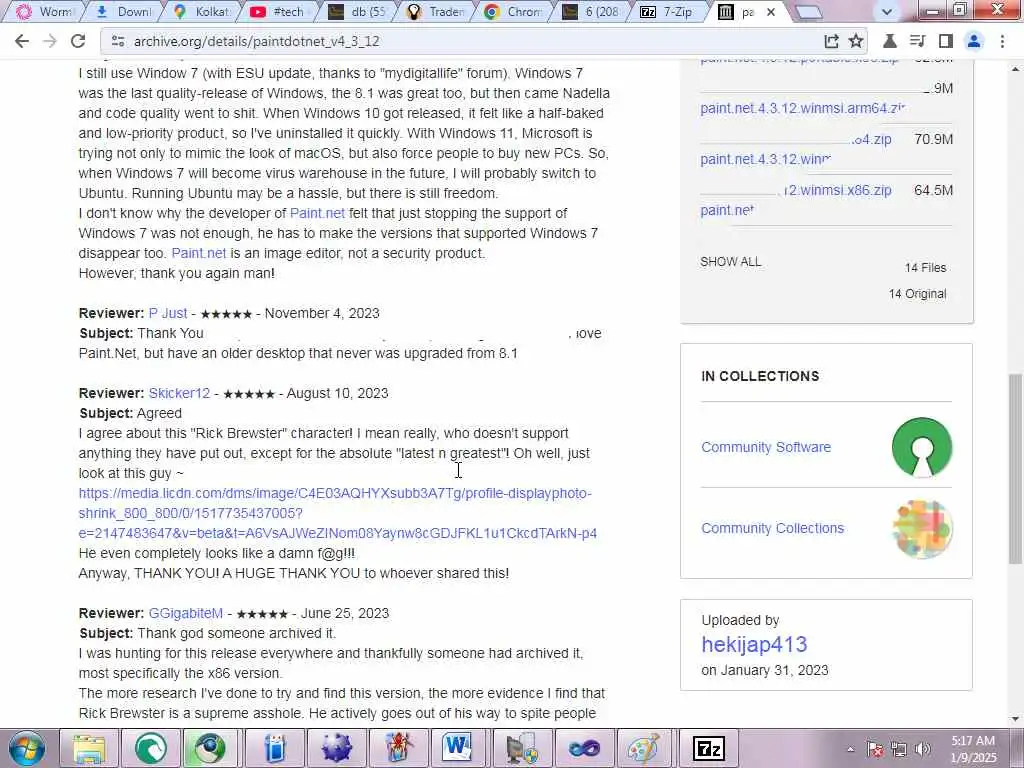Image resolution: width=1024 pixels, height=768 pixels.
Task: Show hidden tray icons arrow
Action: (x=850, y=750)
